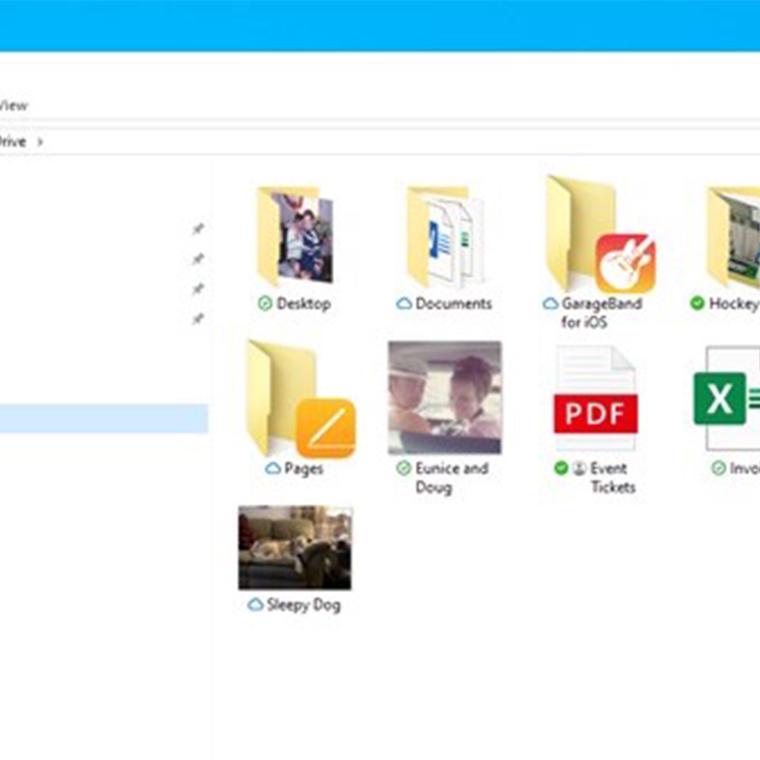Select the Eunice and Doug photo thumbnail

(x=444, y=398)
